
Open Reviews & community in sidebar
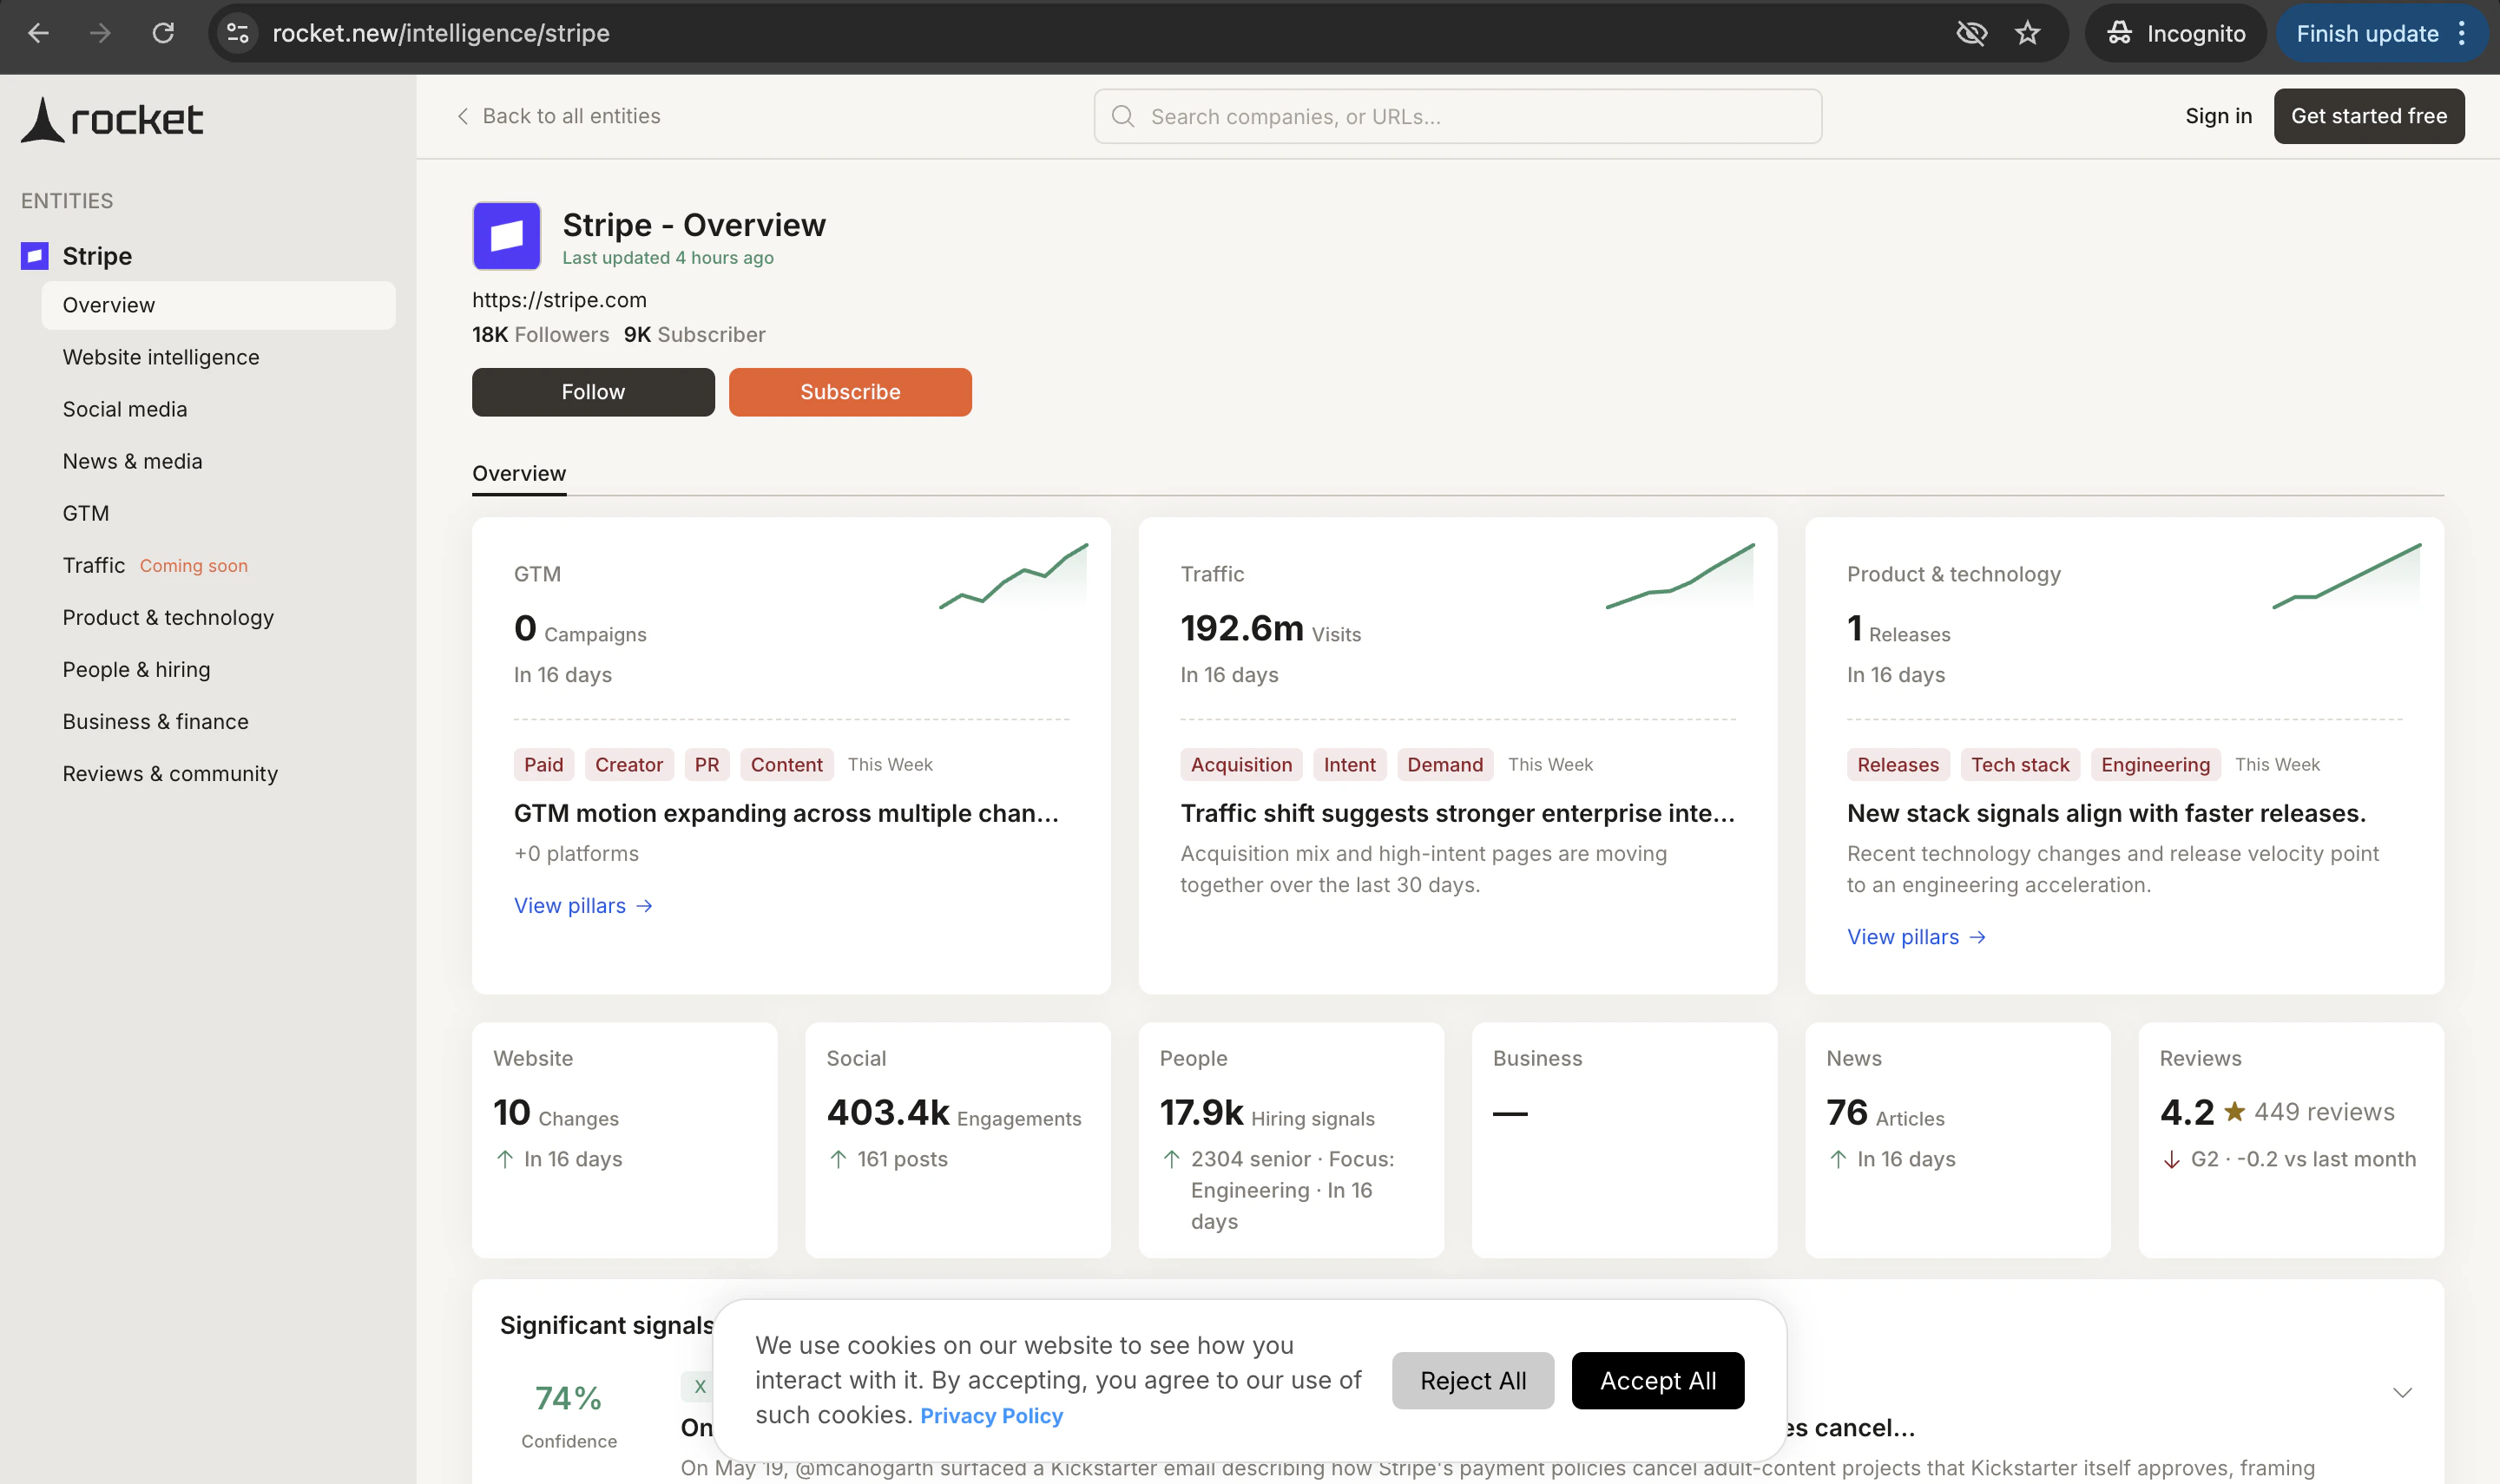(x=170, y=773)
